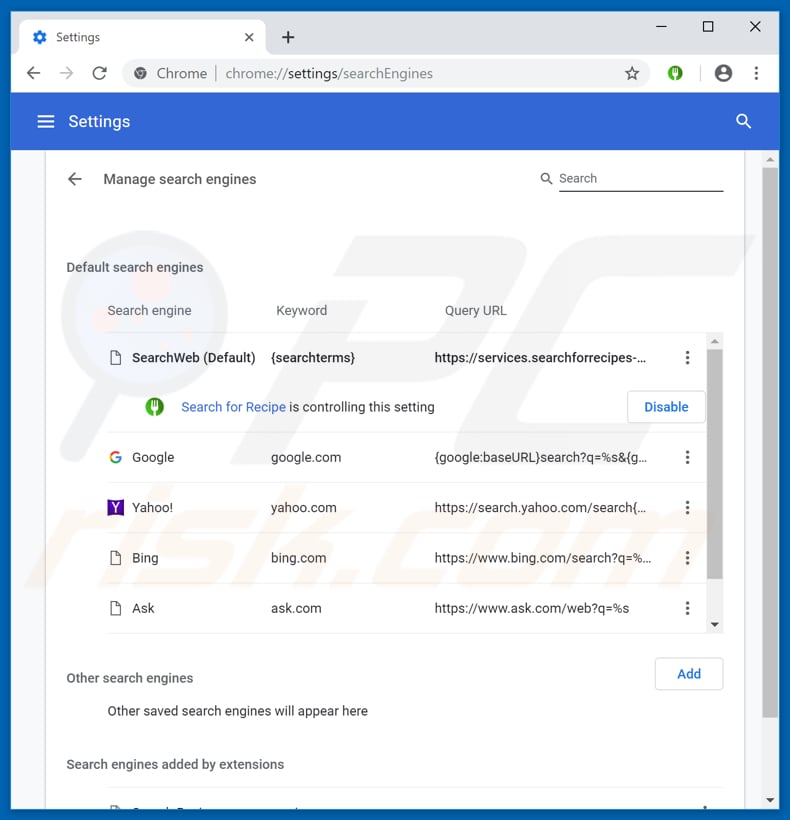
Task: Open the Search for Recipe extension link
Action: coord(233,407)
